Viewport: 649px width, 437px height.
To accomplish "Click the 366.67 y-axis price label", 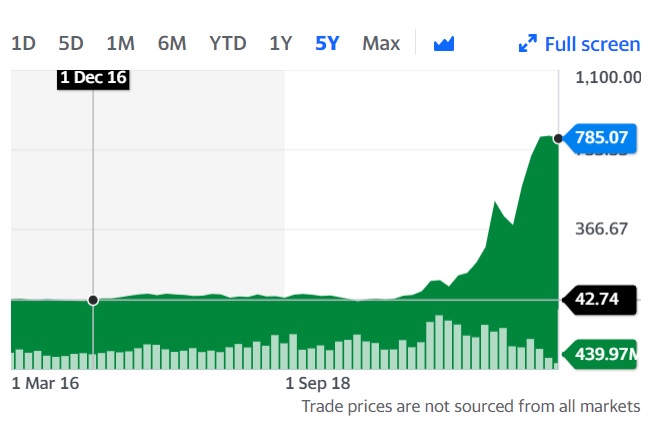I will coord(602,228).
